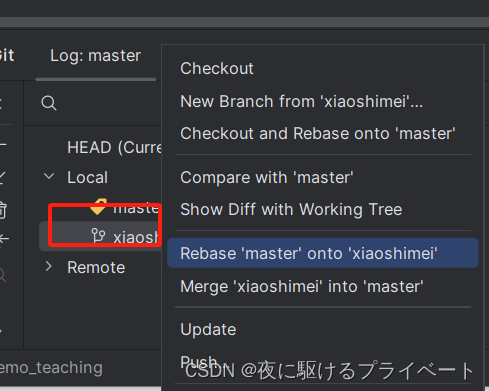The image size is (489, 391).
Task: Click the demo_teaching status bar entry
Action: click(51, 368)
